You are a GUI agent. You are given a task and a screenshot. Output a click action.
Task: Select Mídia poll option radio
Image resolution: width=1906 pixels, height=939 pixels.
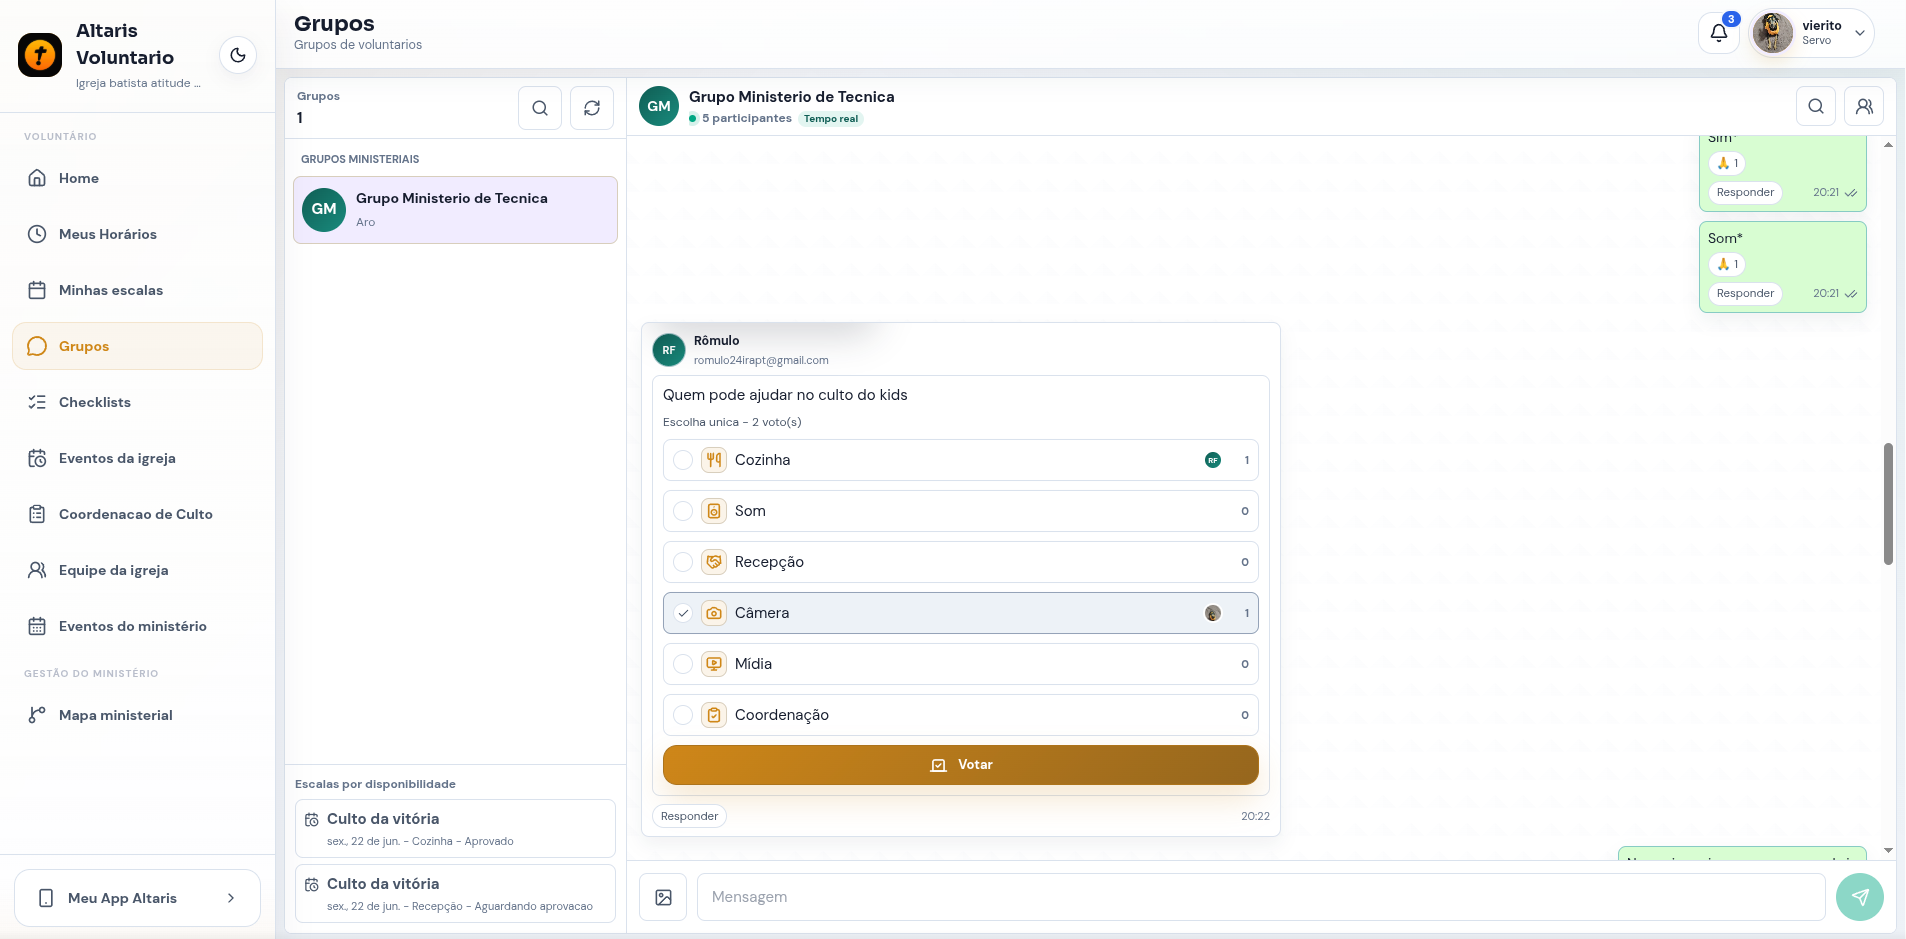683,664
